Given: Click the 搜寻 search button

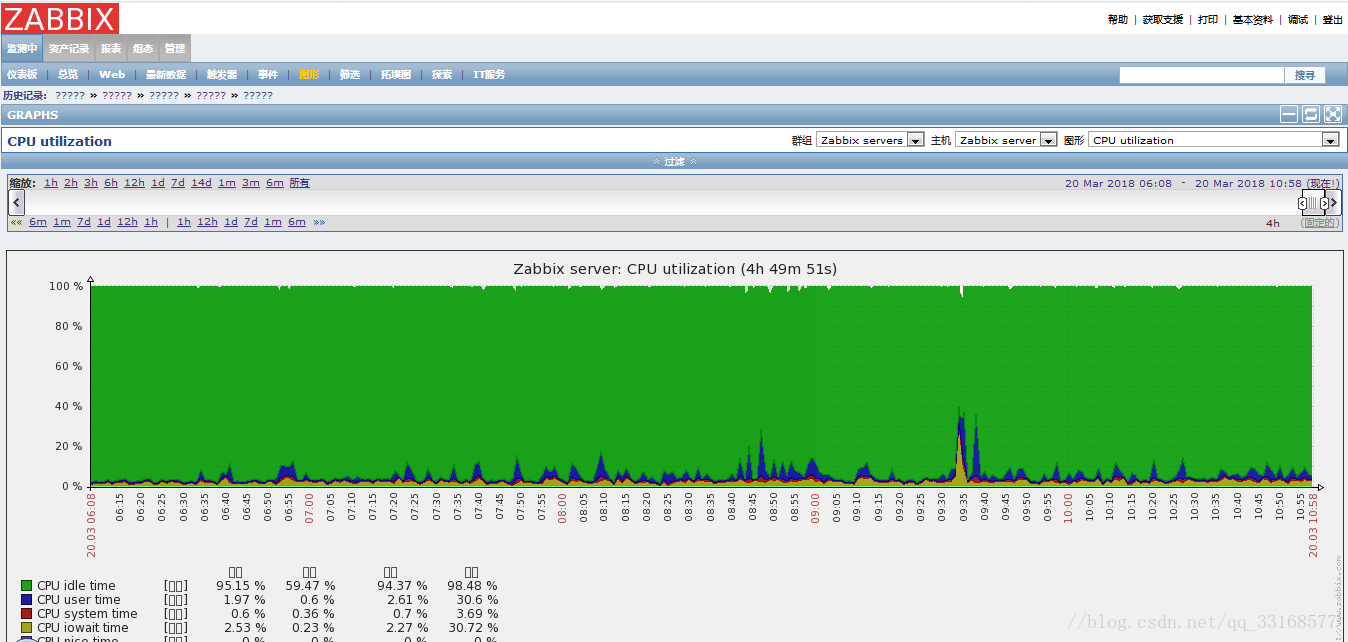Looking at the screenshot, I should pyautogui.click(x=1305, y=75).
